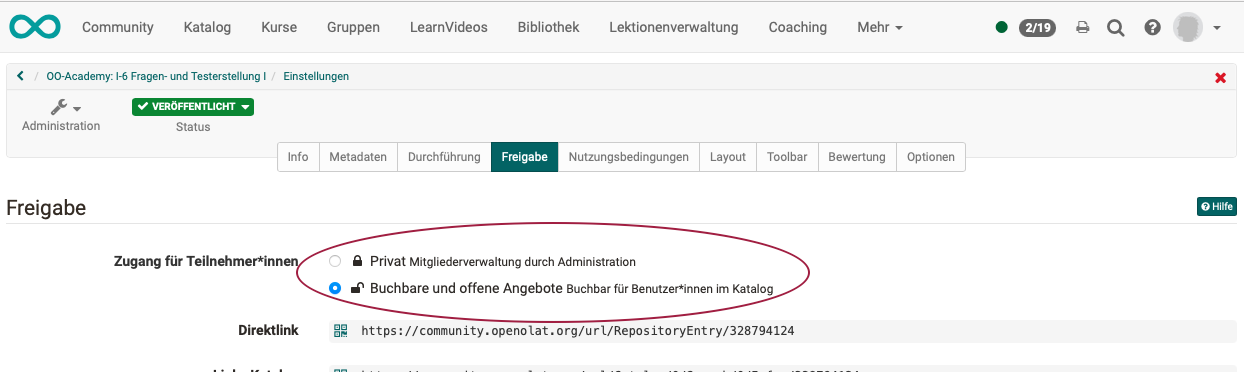The width and height of the screenshot is (1244, 372).
Task: Switch to the Metadaten tab
Action: [x=358, y=157]
